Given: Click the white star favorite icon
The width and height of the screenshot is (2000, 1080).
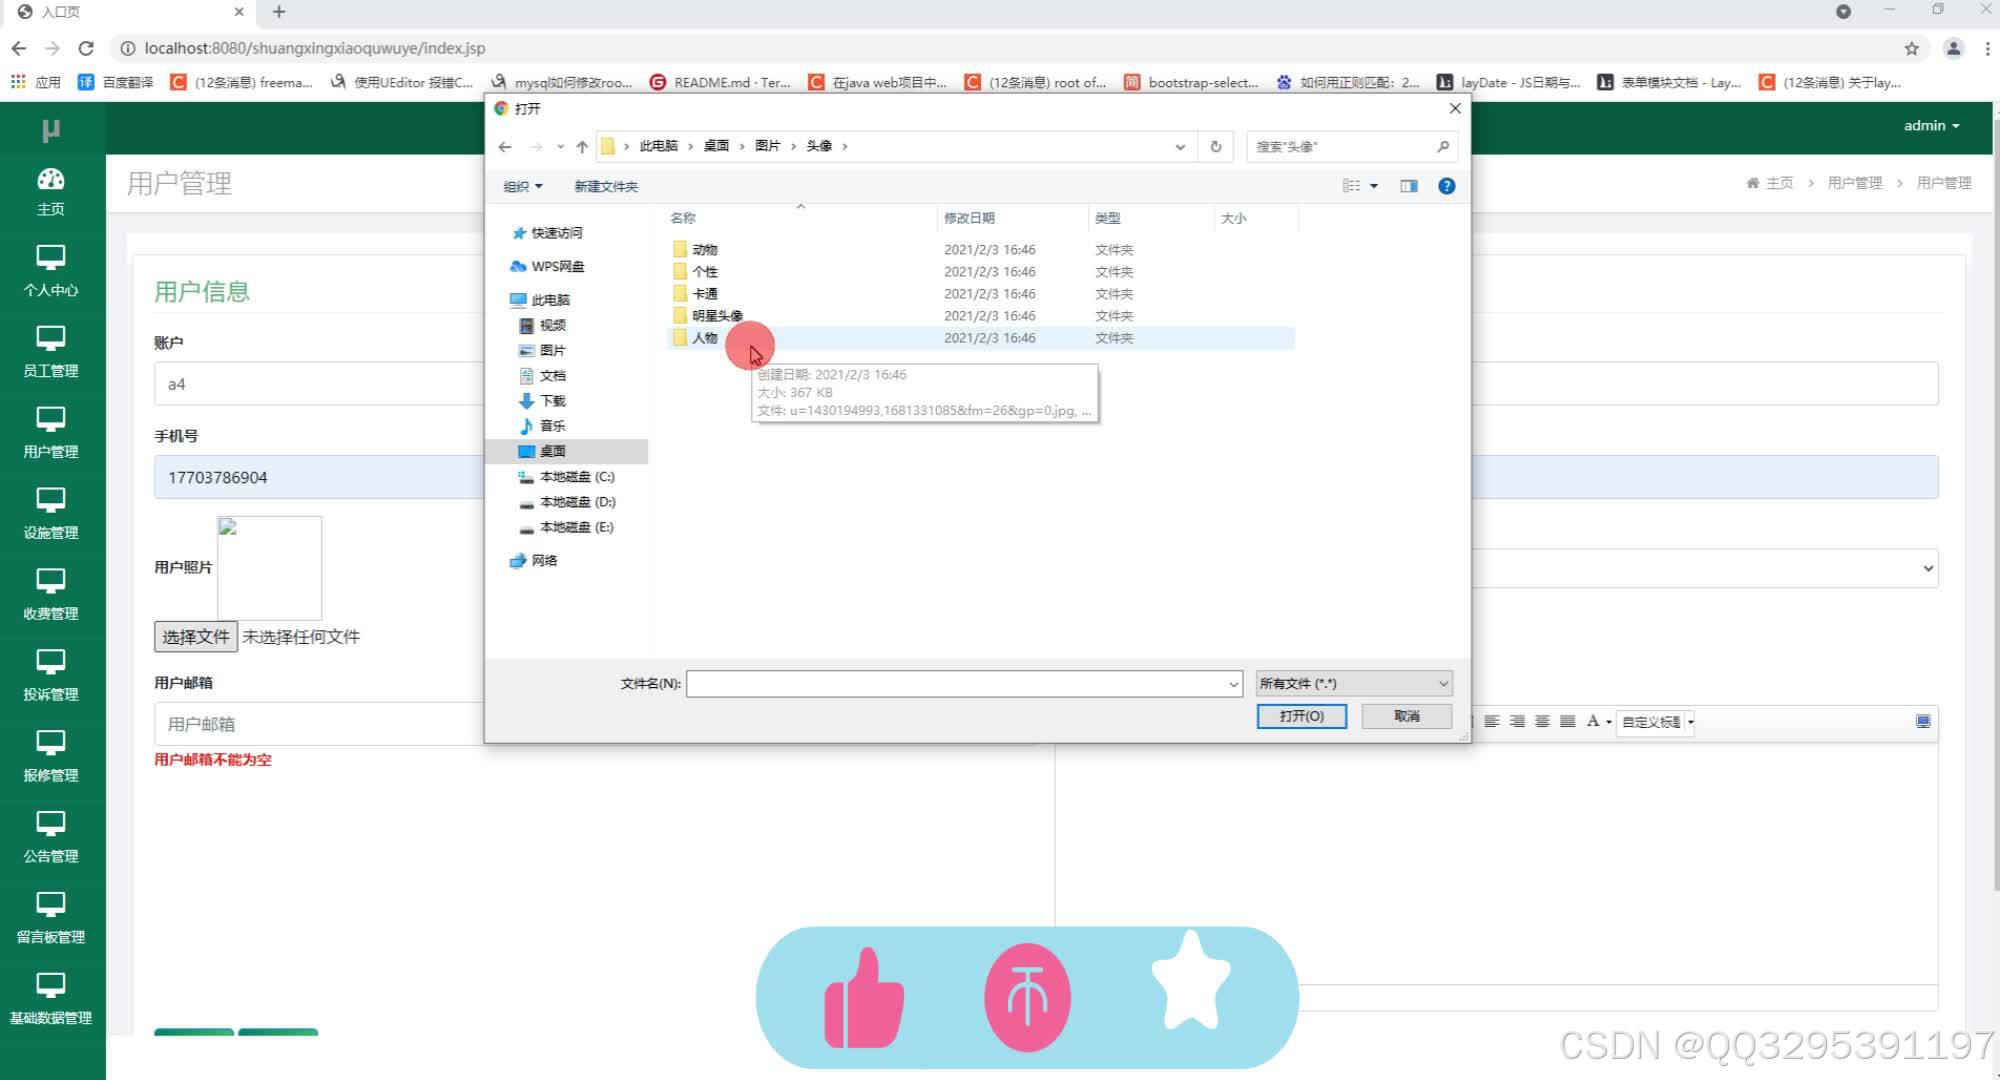Looking at the screenshot, I should pyautogui.click(x=1190, y=982).
